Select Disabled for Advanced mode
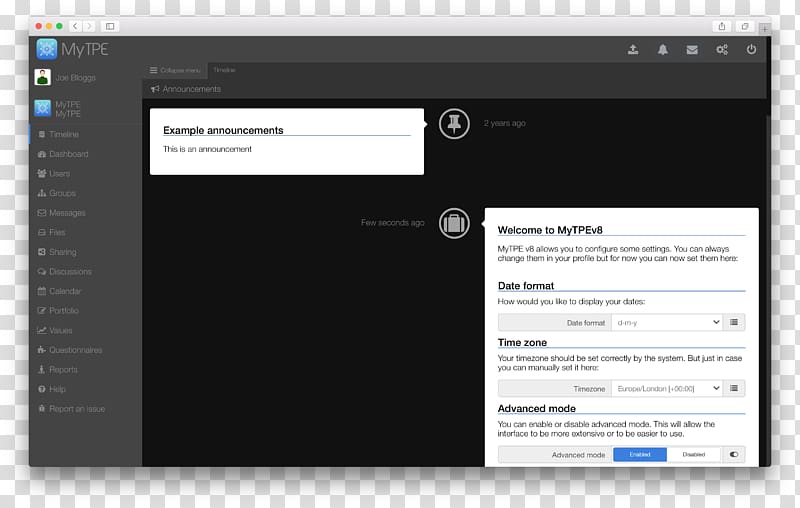Viewport: 800px width, 508px height. click(694, 454)
